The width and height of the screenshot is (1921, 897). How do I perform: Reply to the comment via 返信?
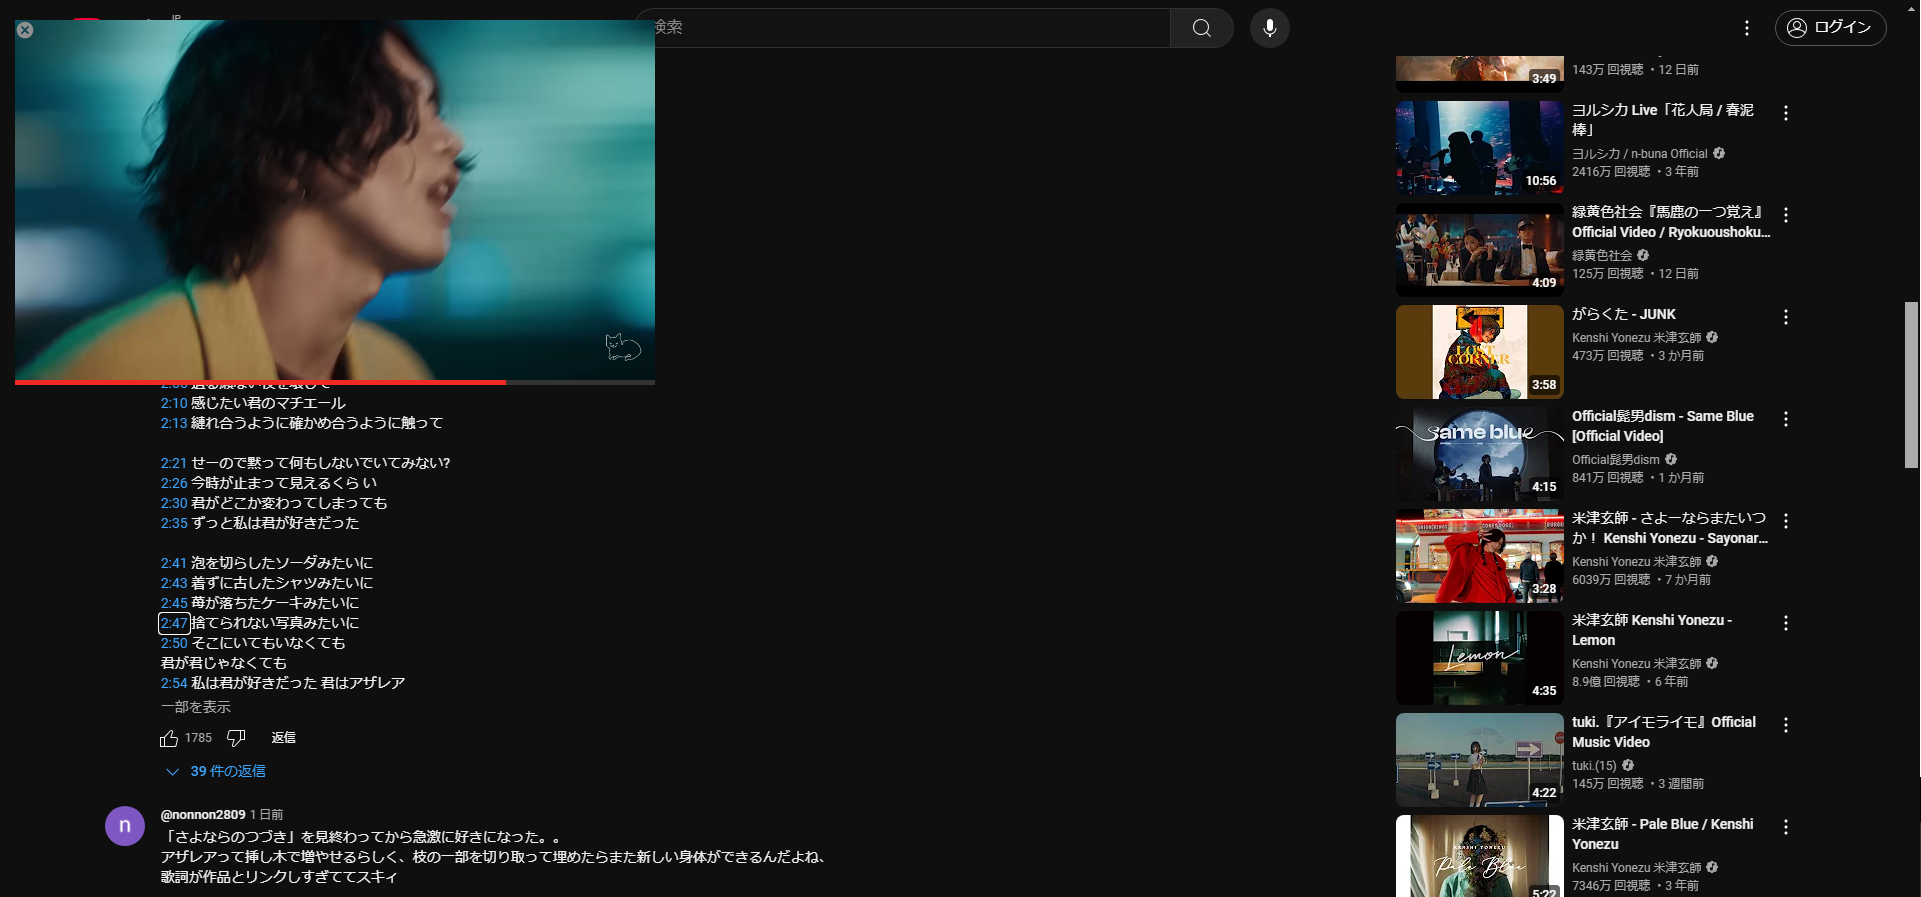(283, 738)
